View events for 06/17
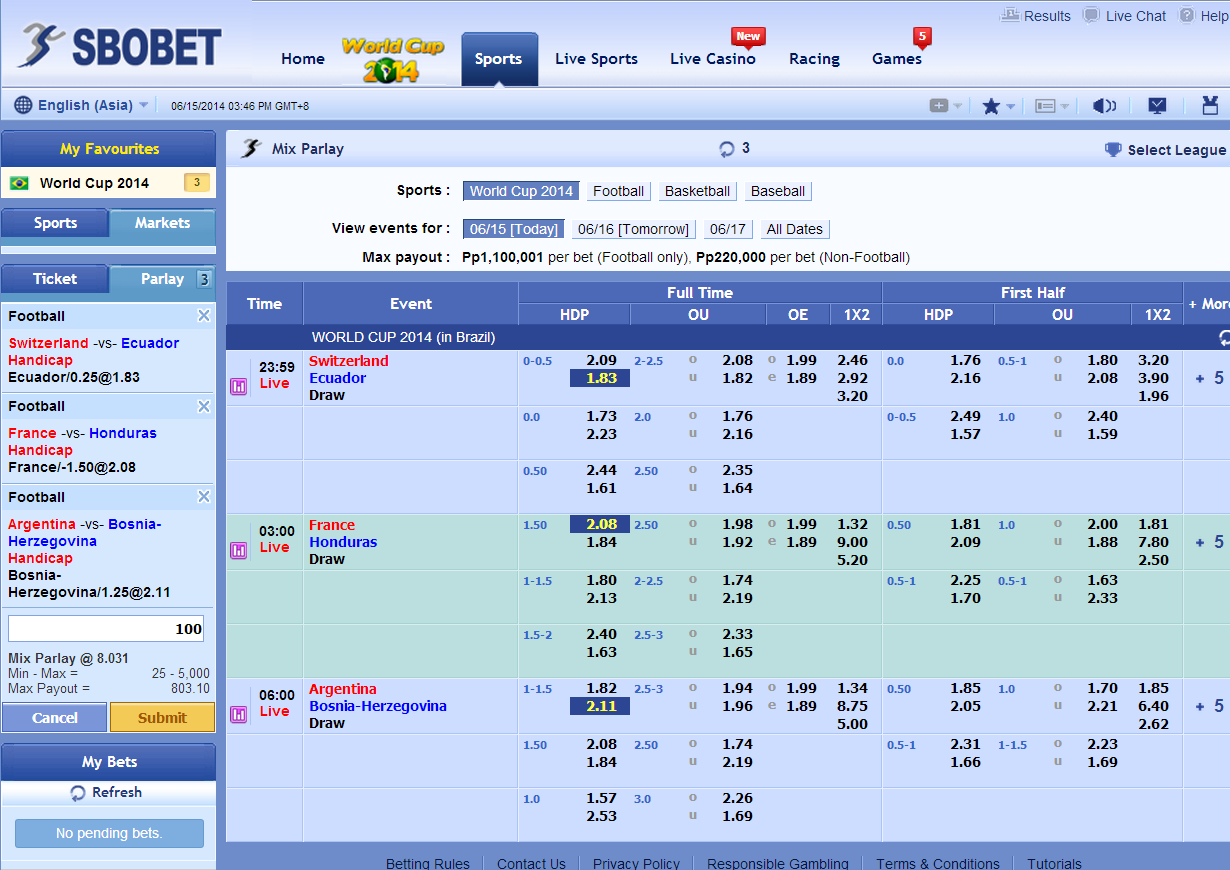The height and width of the screenshot is (870, 1230). click(727, 229)
